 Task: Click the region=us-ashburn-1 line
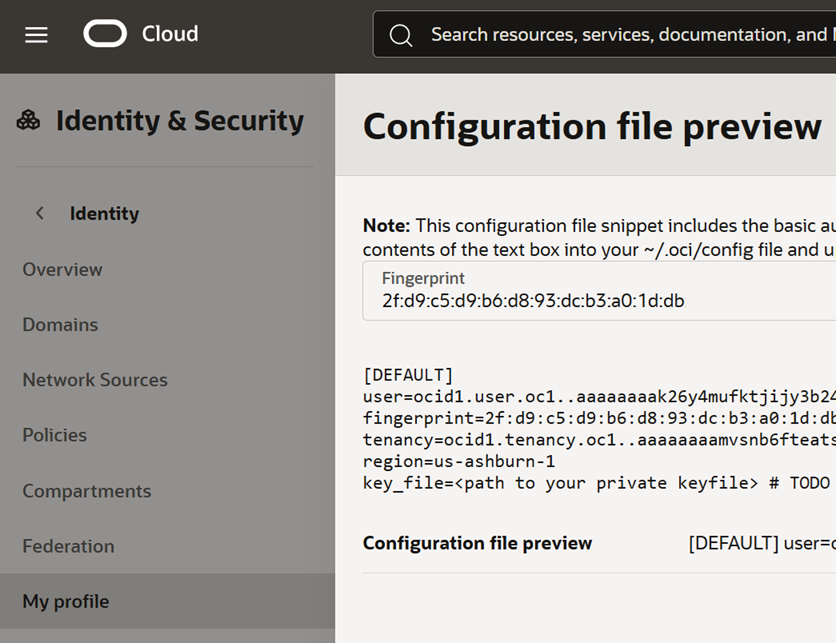tap(459, 461)
